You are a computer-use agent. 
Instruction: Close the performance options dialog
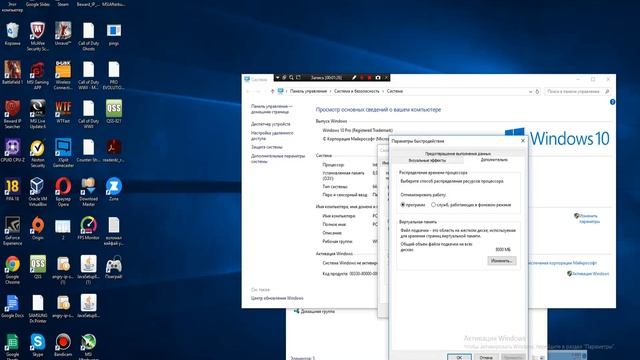(523, 141)
